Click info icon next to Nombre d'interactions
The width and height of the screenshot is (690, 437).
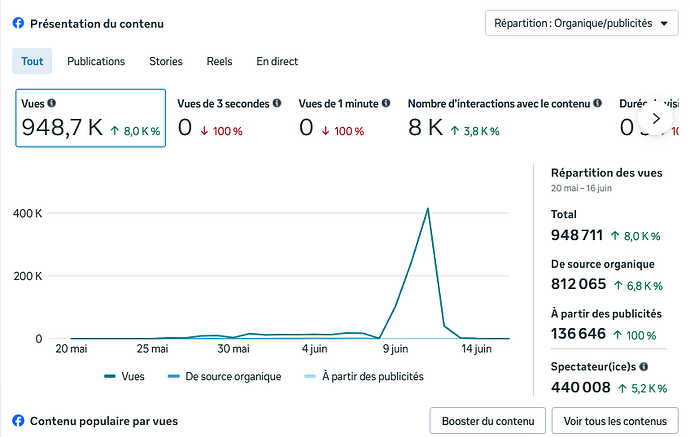tap(597, 103)
